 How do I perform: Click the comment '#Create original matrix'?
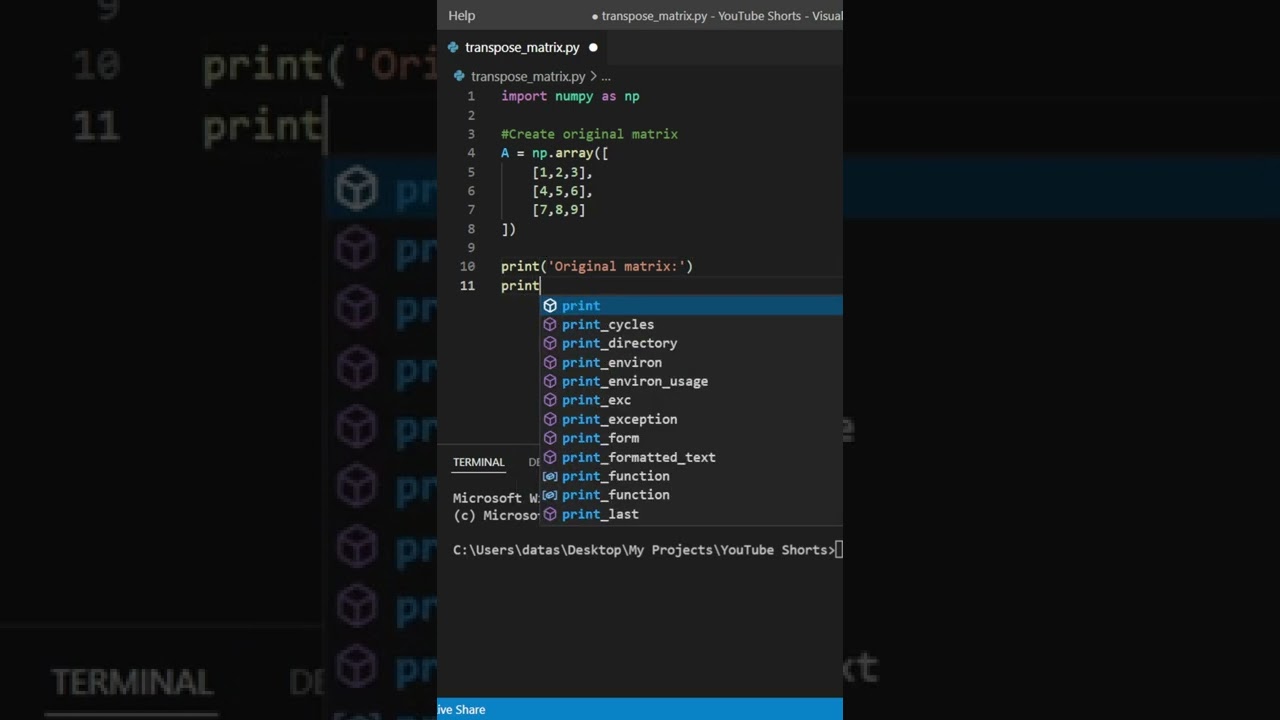[589, 134]
